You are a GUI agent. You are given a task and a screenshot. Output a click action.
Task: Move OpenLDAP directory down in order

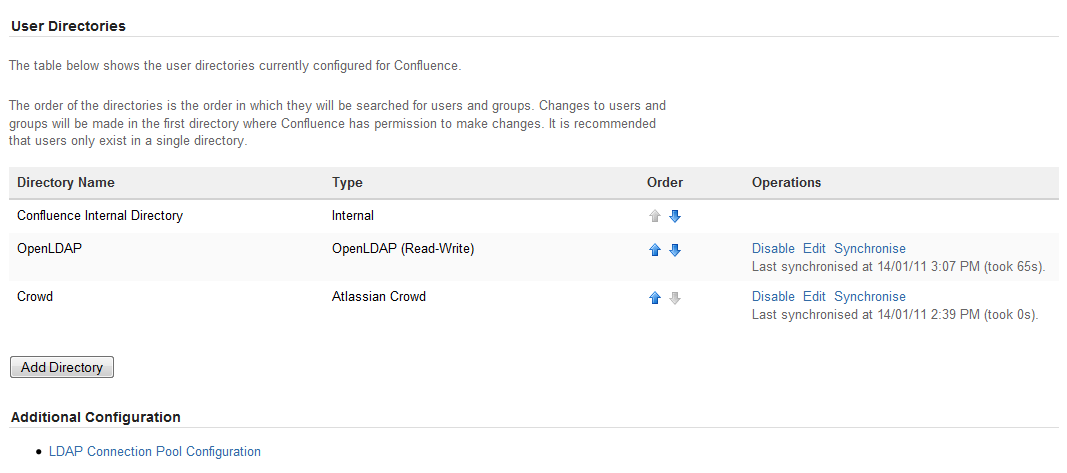click(675, 250)
